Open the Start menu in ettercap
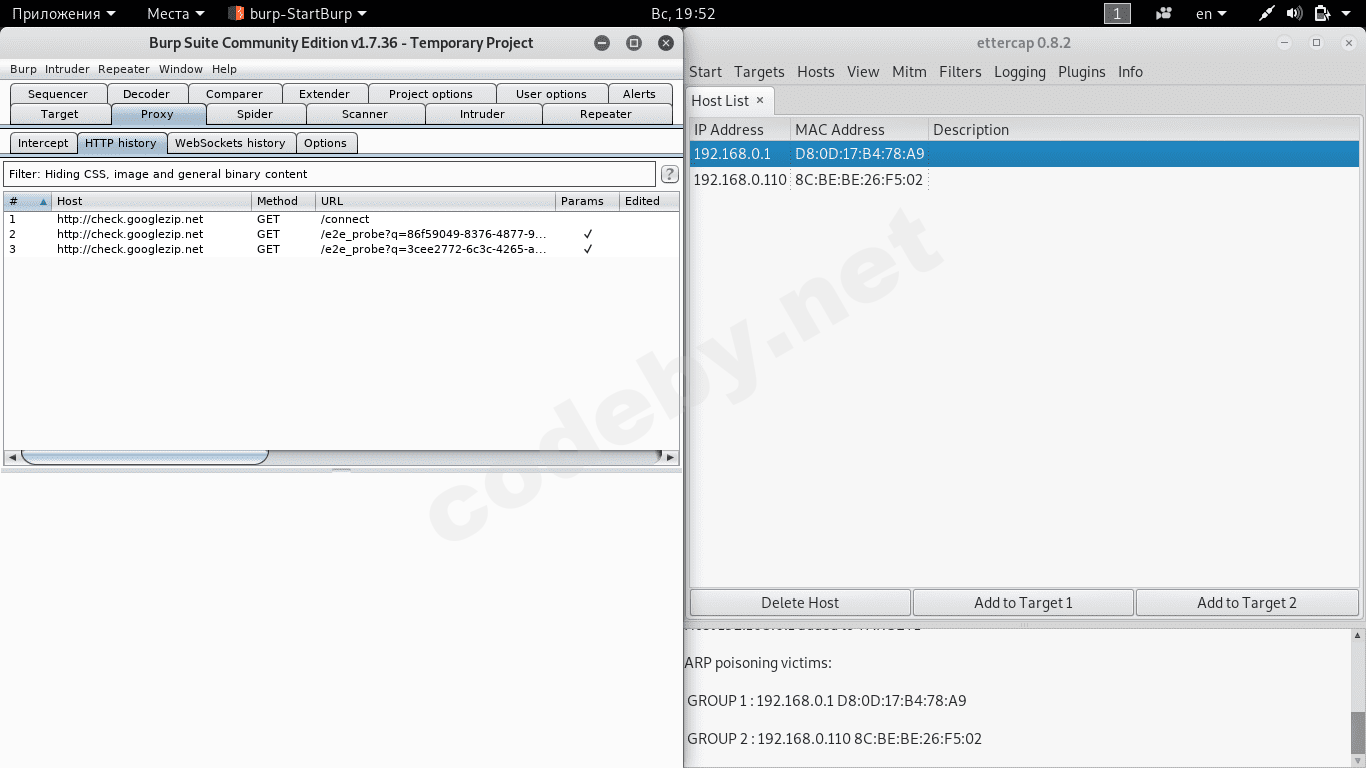Screen dimensions: 1366x768 [705, 72]
